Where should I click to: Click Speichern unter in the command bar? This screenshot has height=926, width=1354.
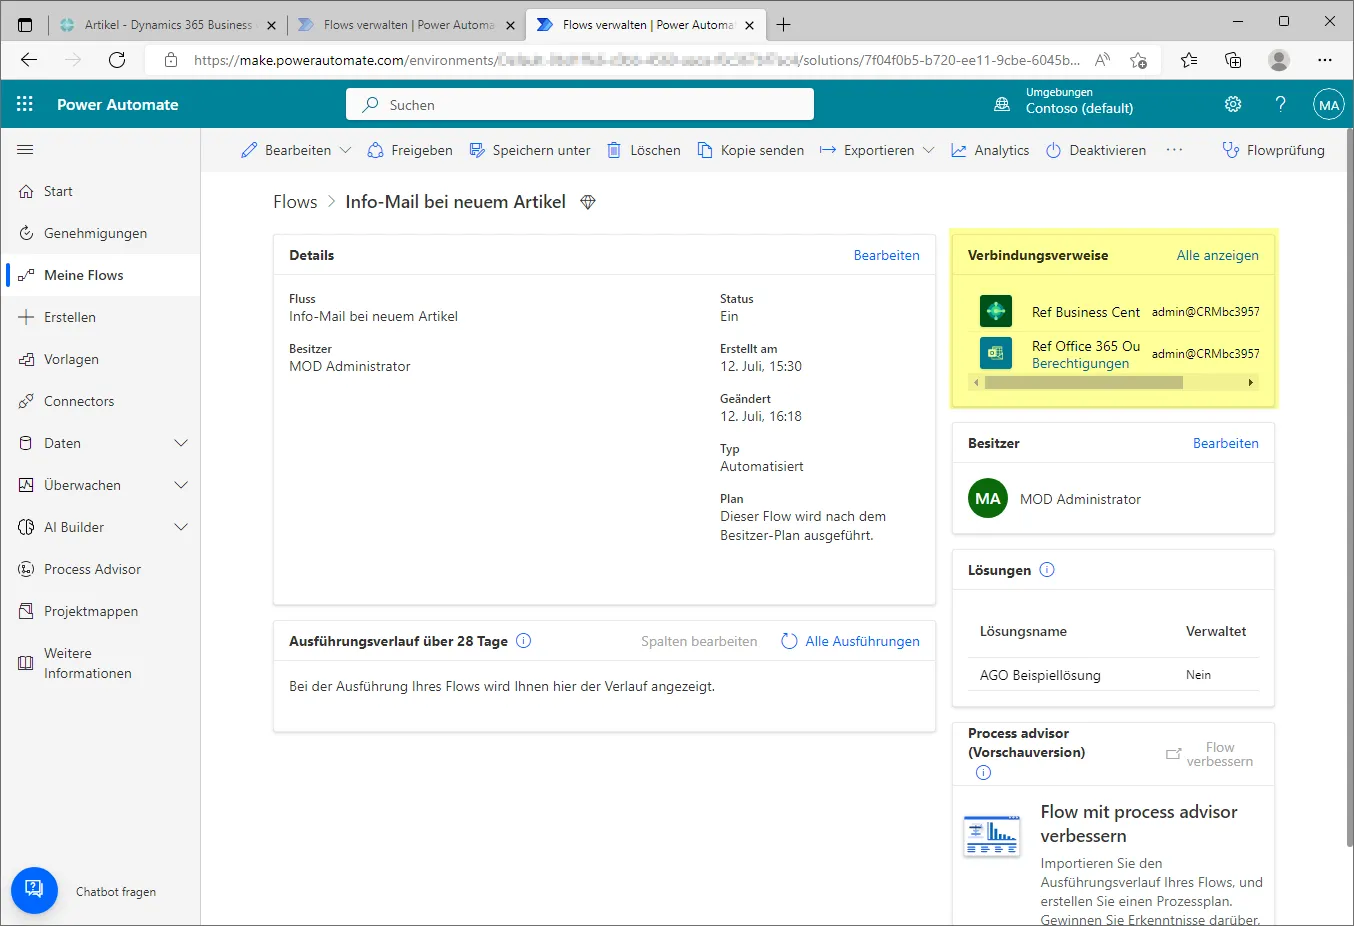point(530,150)
